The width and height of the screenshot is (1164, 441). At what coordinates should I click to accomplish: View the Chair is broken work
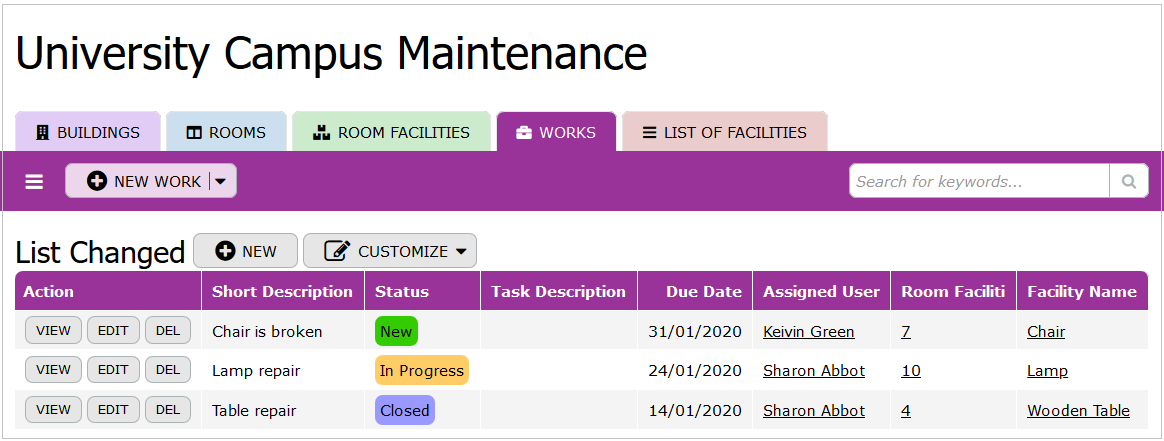click(x=53, y=330)
